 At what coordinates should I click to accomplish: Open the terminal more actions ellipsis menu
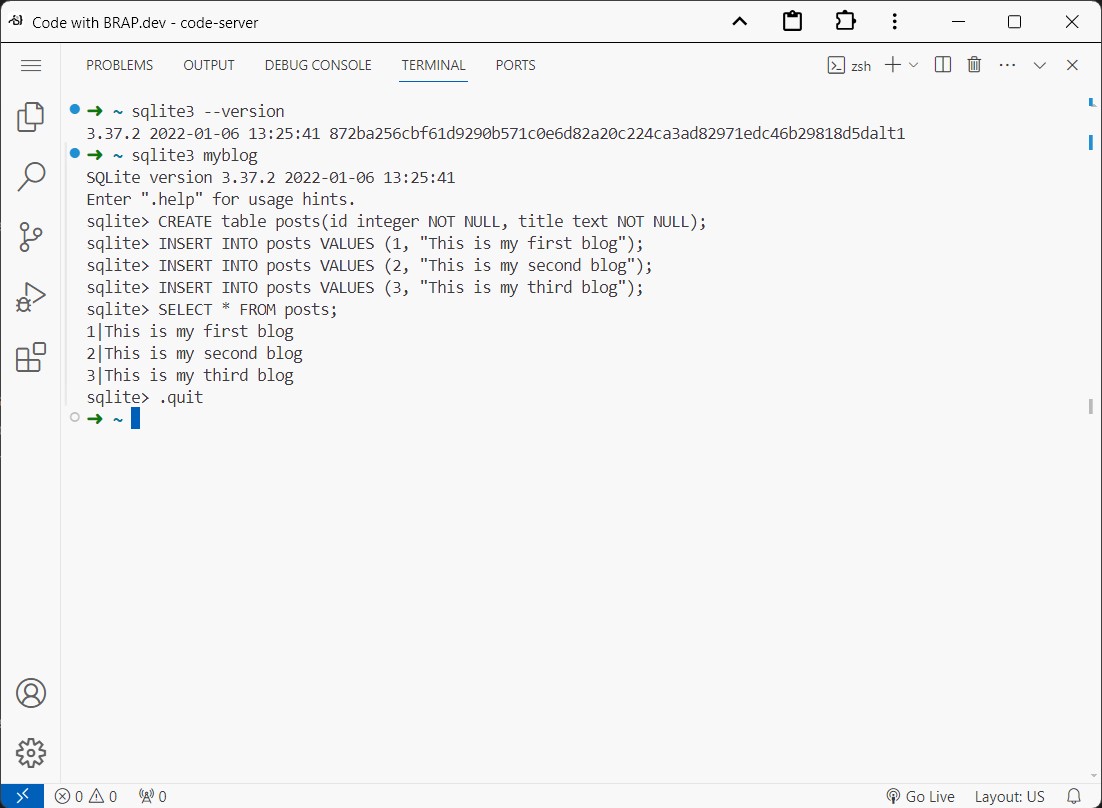[1007, 64]
